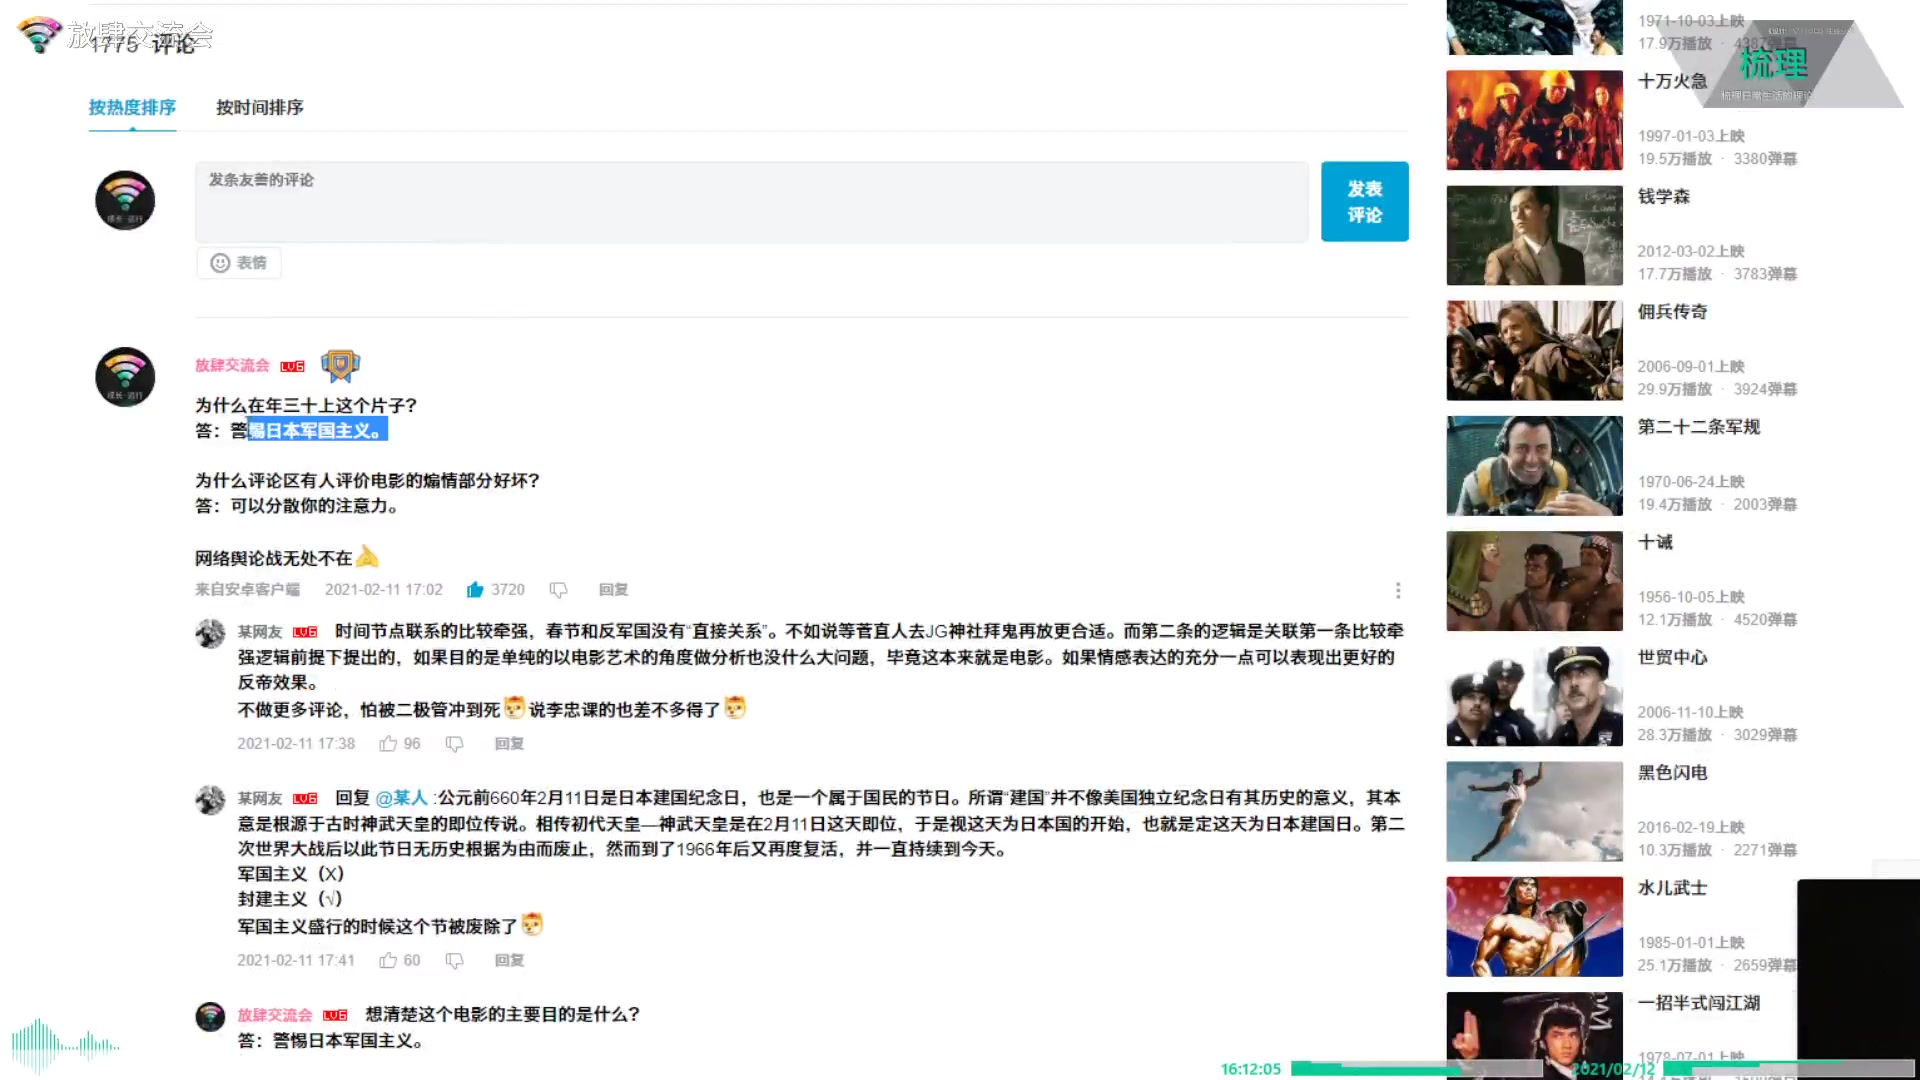Click the 十万火急 title text
1920x1080 pixels.
pos(1672,81)
